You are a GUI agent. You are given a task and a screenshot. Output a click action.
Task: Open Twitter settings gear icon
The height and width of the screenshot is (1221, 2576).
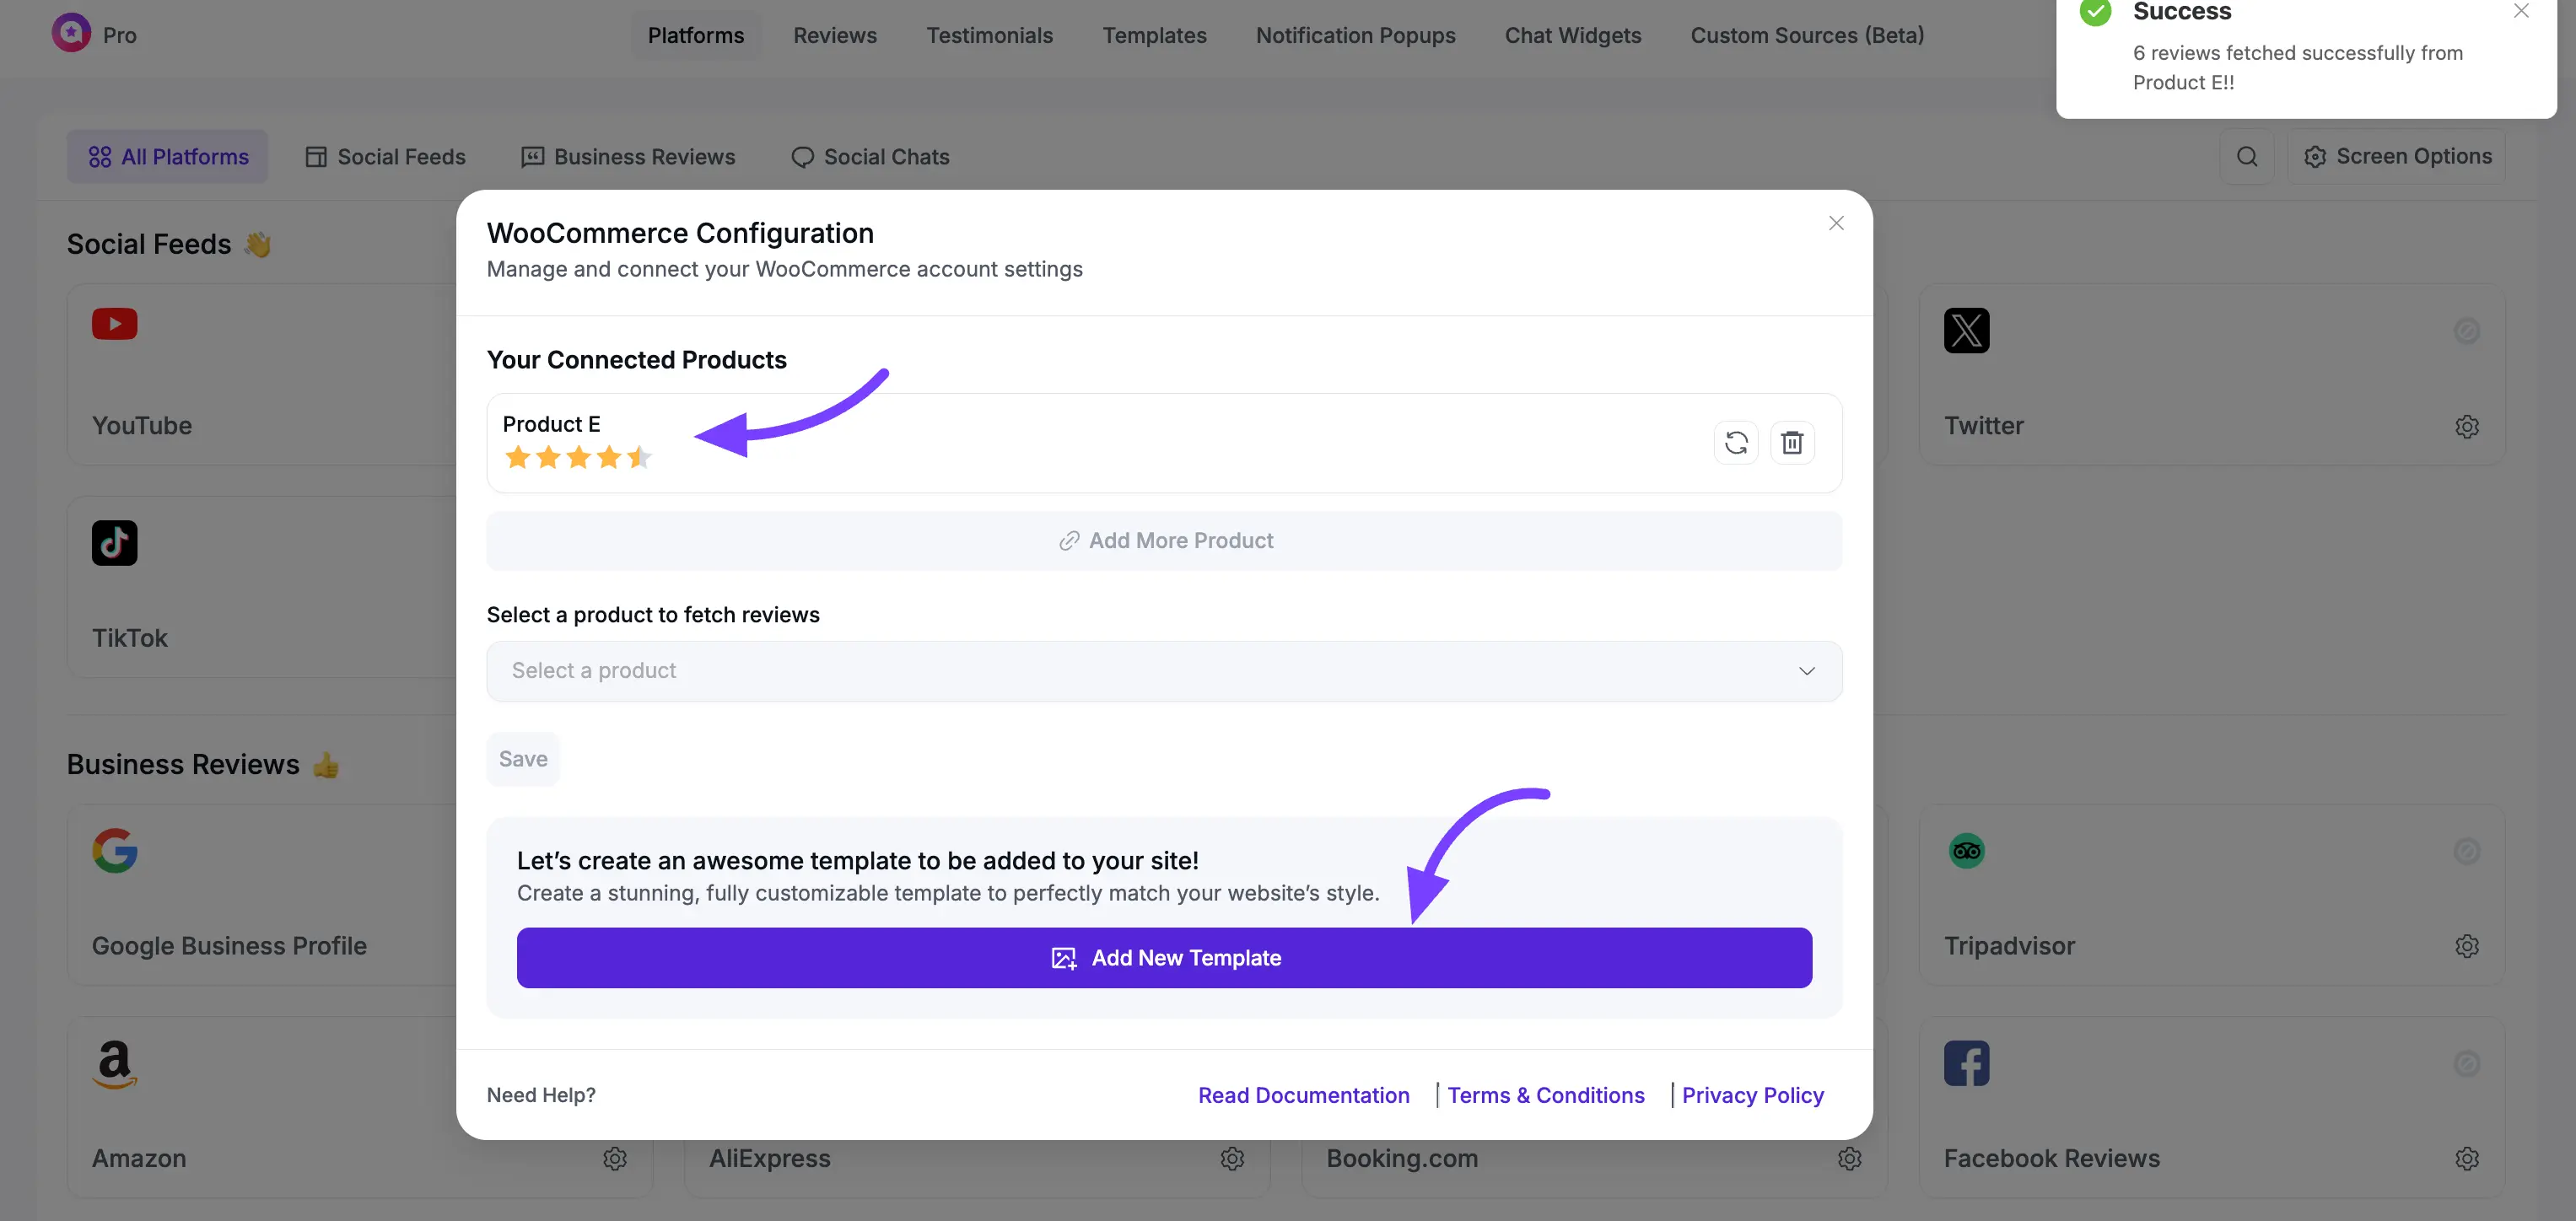pos(2466,426)
